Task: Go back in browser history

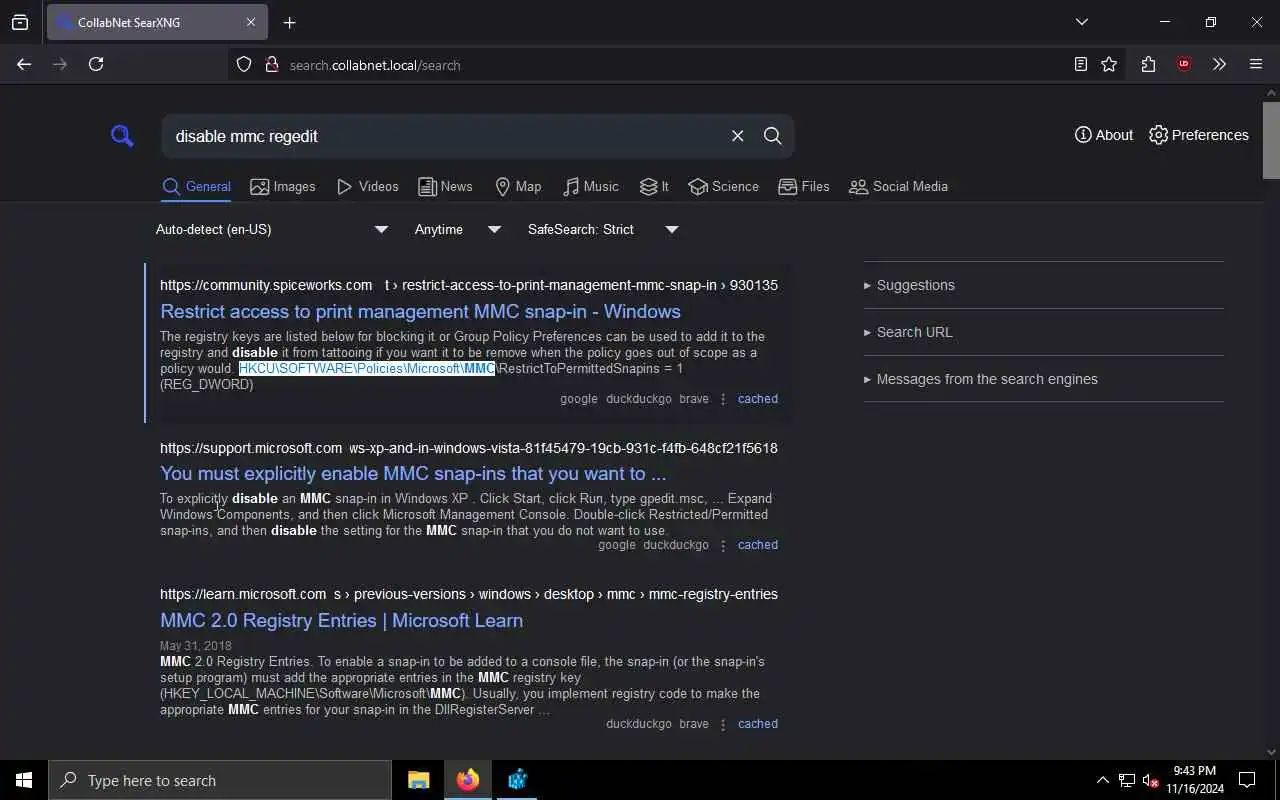Action: pos(24,64)
